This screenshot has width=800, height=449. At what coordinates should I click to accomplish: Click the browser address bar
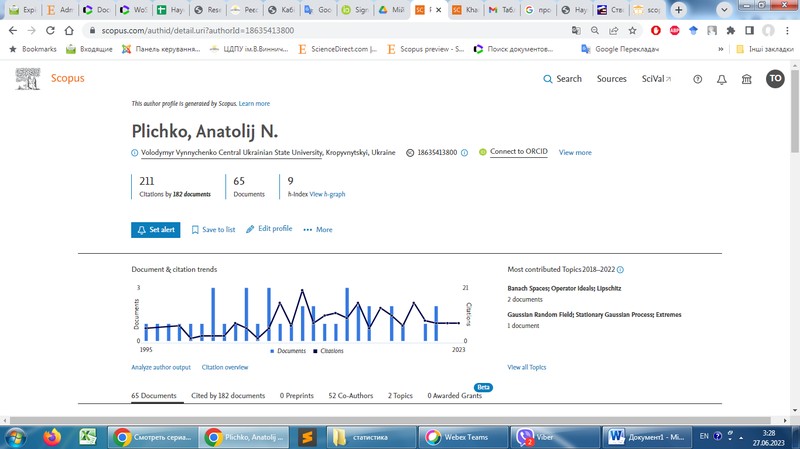(300, 31)
